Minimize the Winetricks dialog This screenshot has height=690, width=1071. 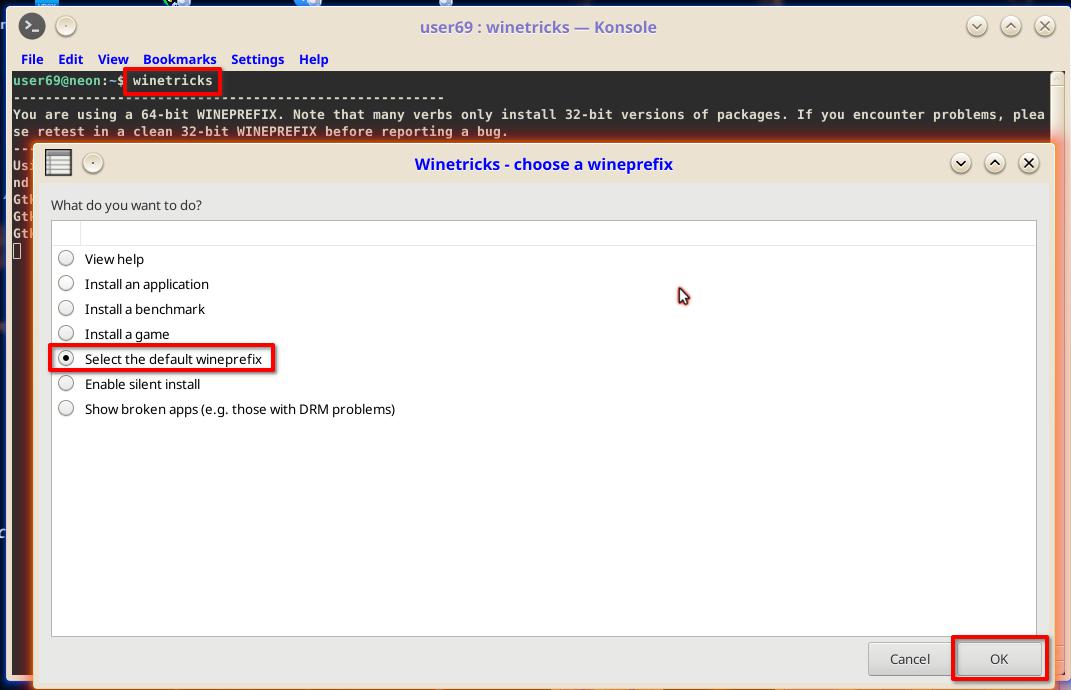(961, 163)
